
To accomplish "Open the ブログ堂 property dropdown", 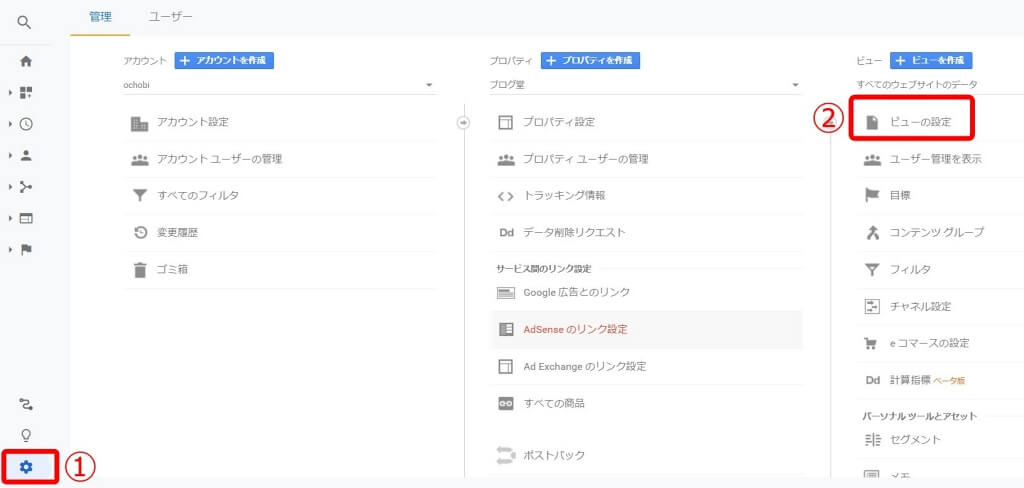I will 646,85.
